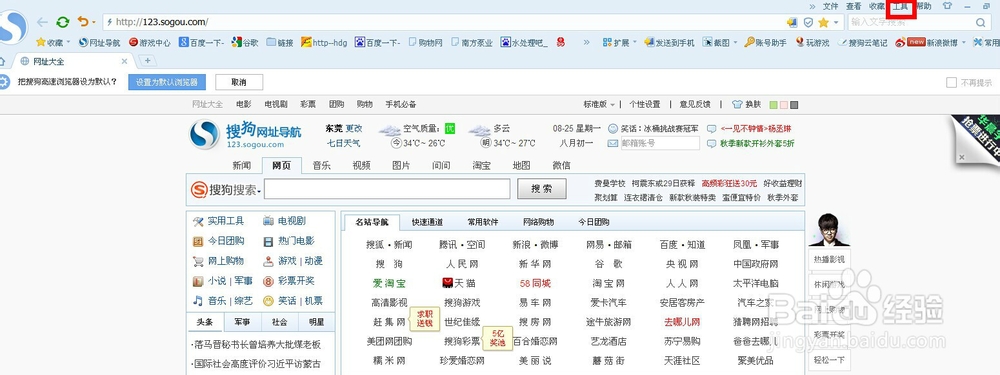Screen dimensions: 1000x375
Task: Select the green skin color swatch
Action: pos(774,105)
